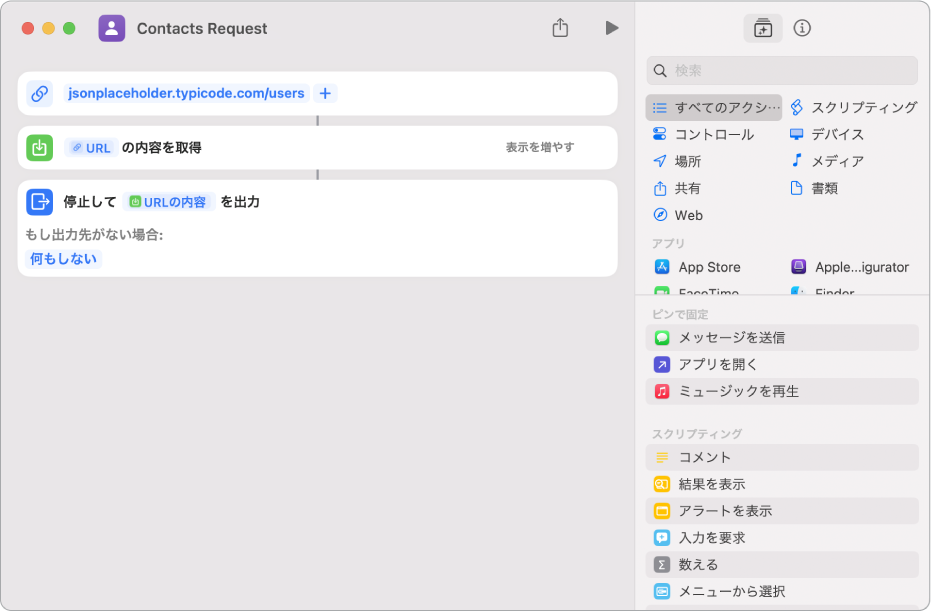Click the Contacts Request title text
This screenshot has height=612, width=931.
click(x=202, y=28)
